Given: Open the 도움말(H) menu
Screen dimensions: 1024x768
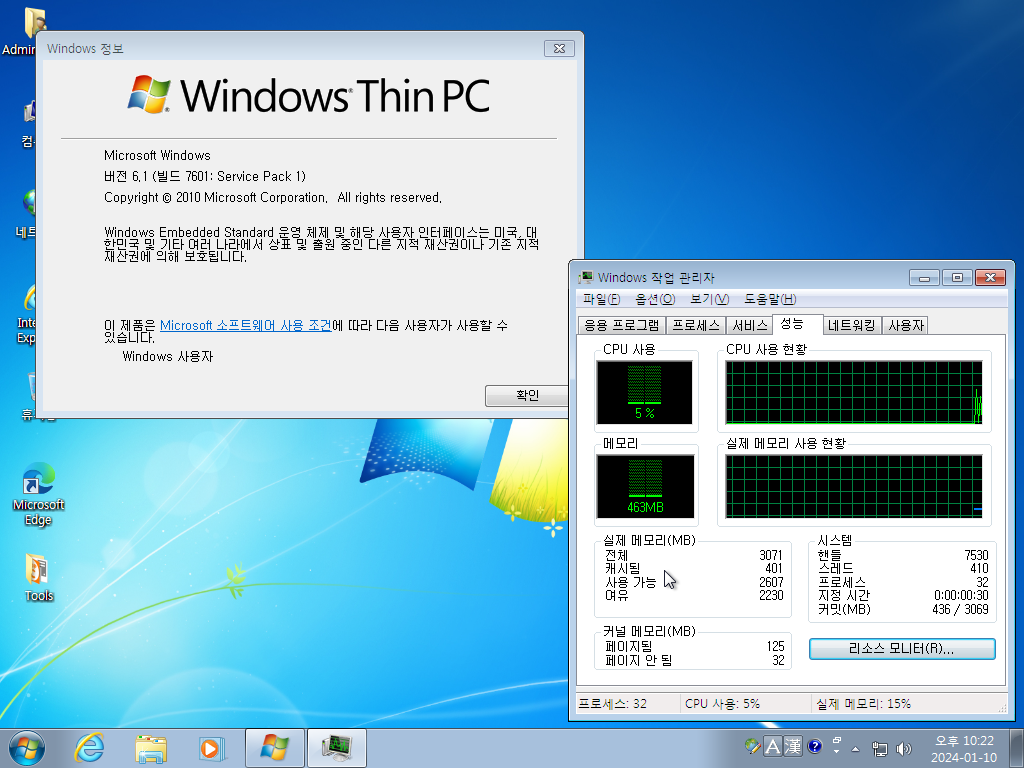Looking at the screenshot, I should click(770, 299).
